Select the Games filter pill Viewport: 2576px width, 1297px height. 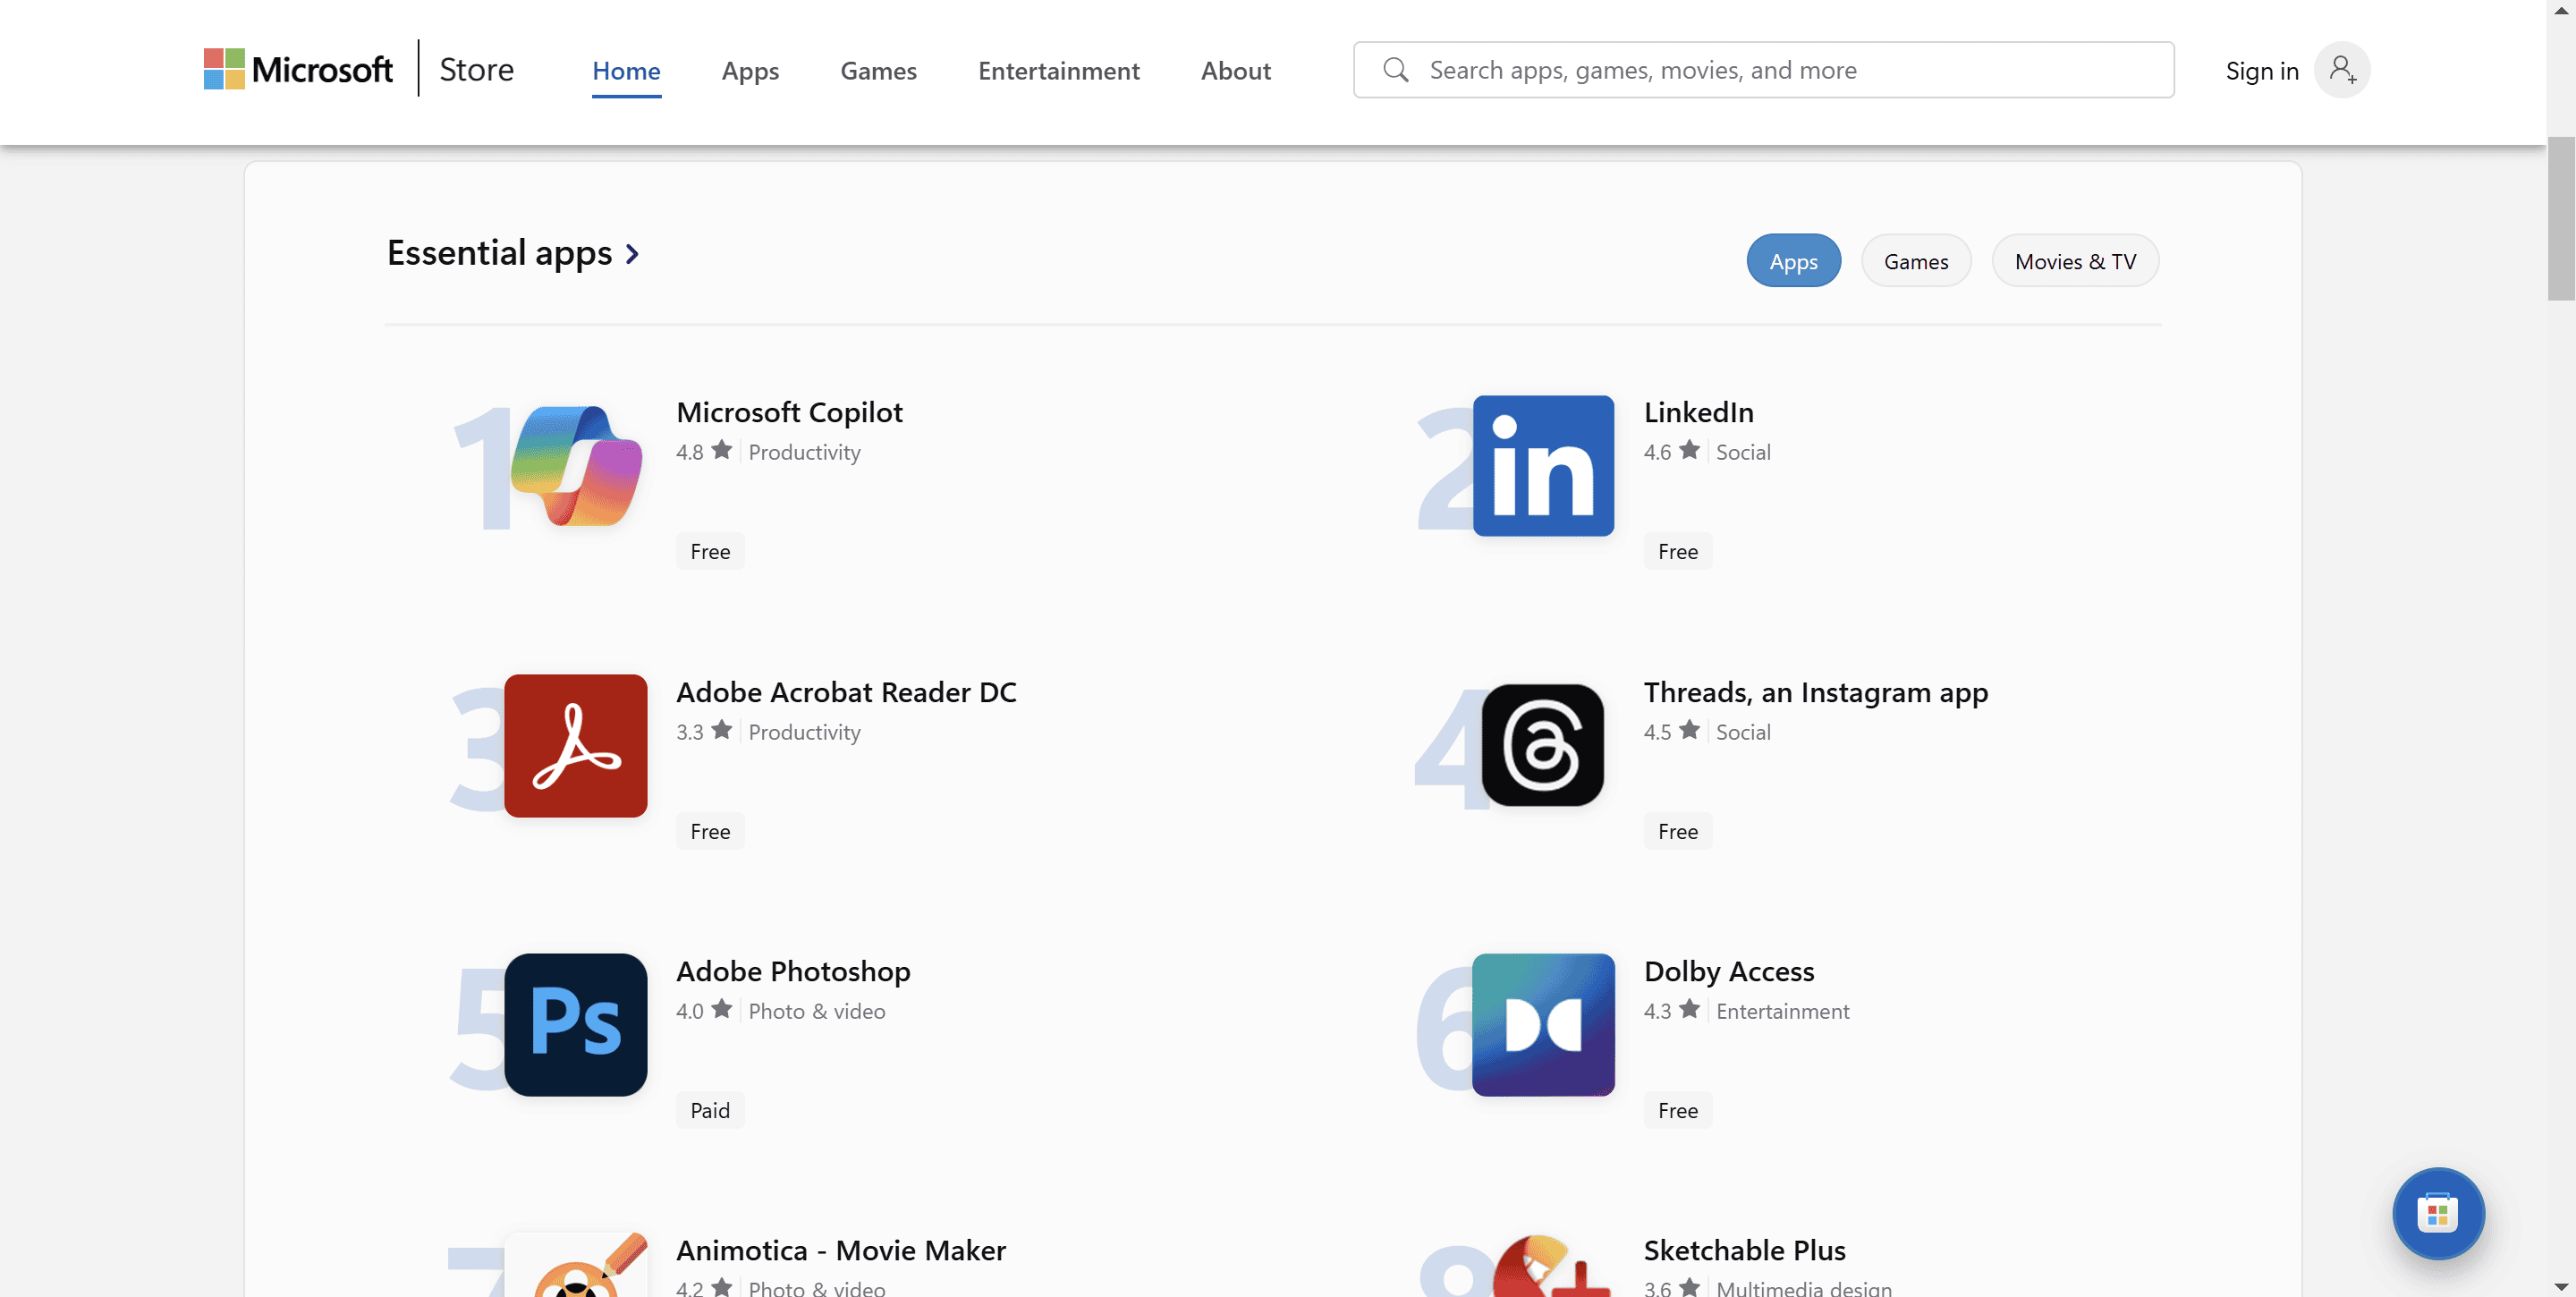1916,261
